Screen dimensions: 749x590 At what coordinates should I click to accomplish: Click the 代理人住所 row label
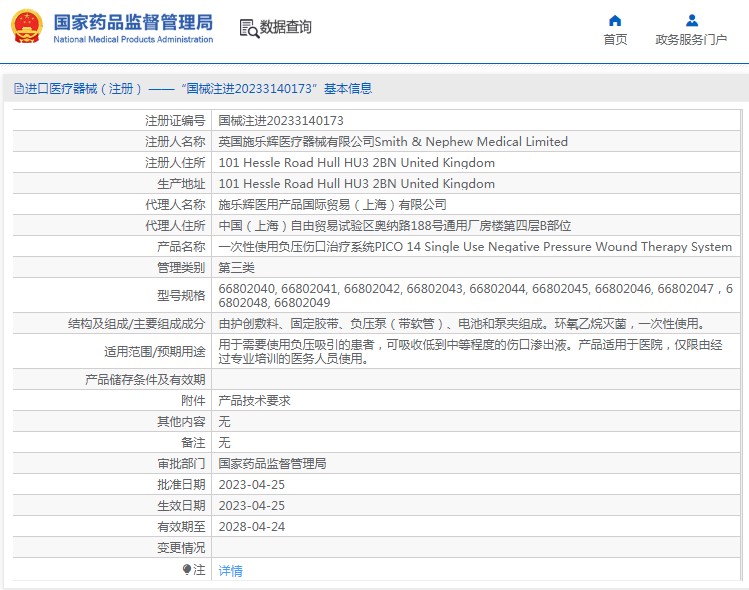tap(175, 225)
